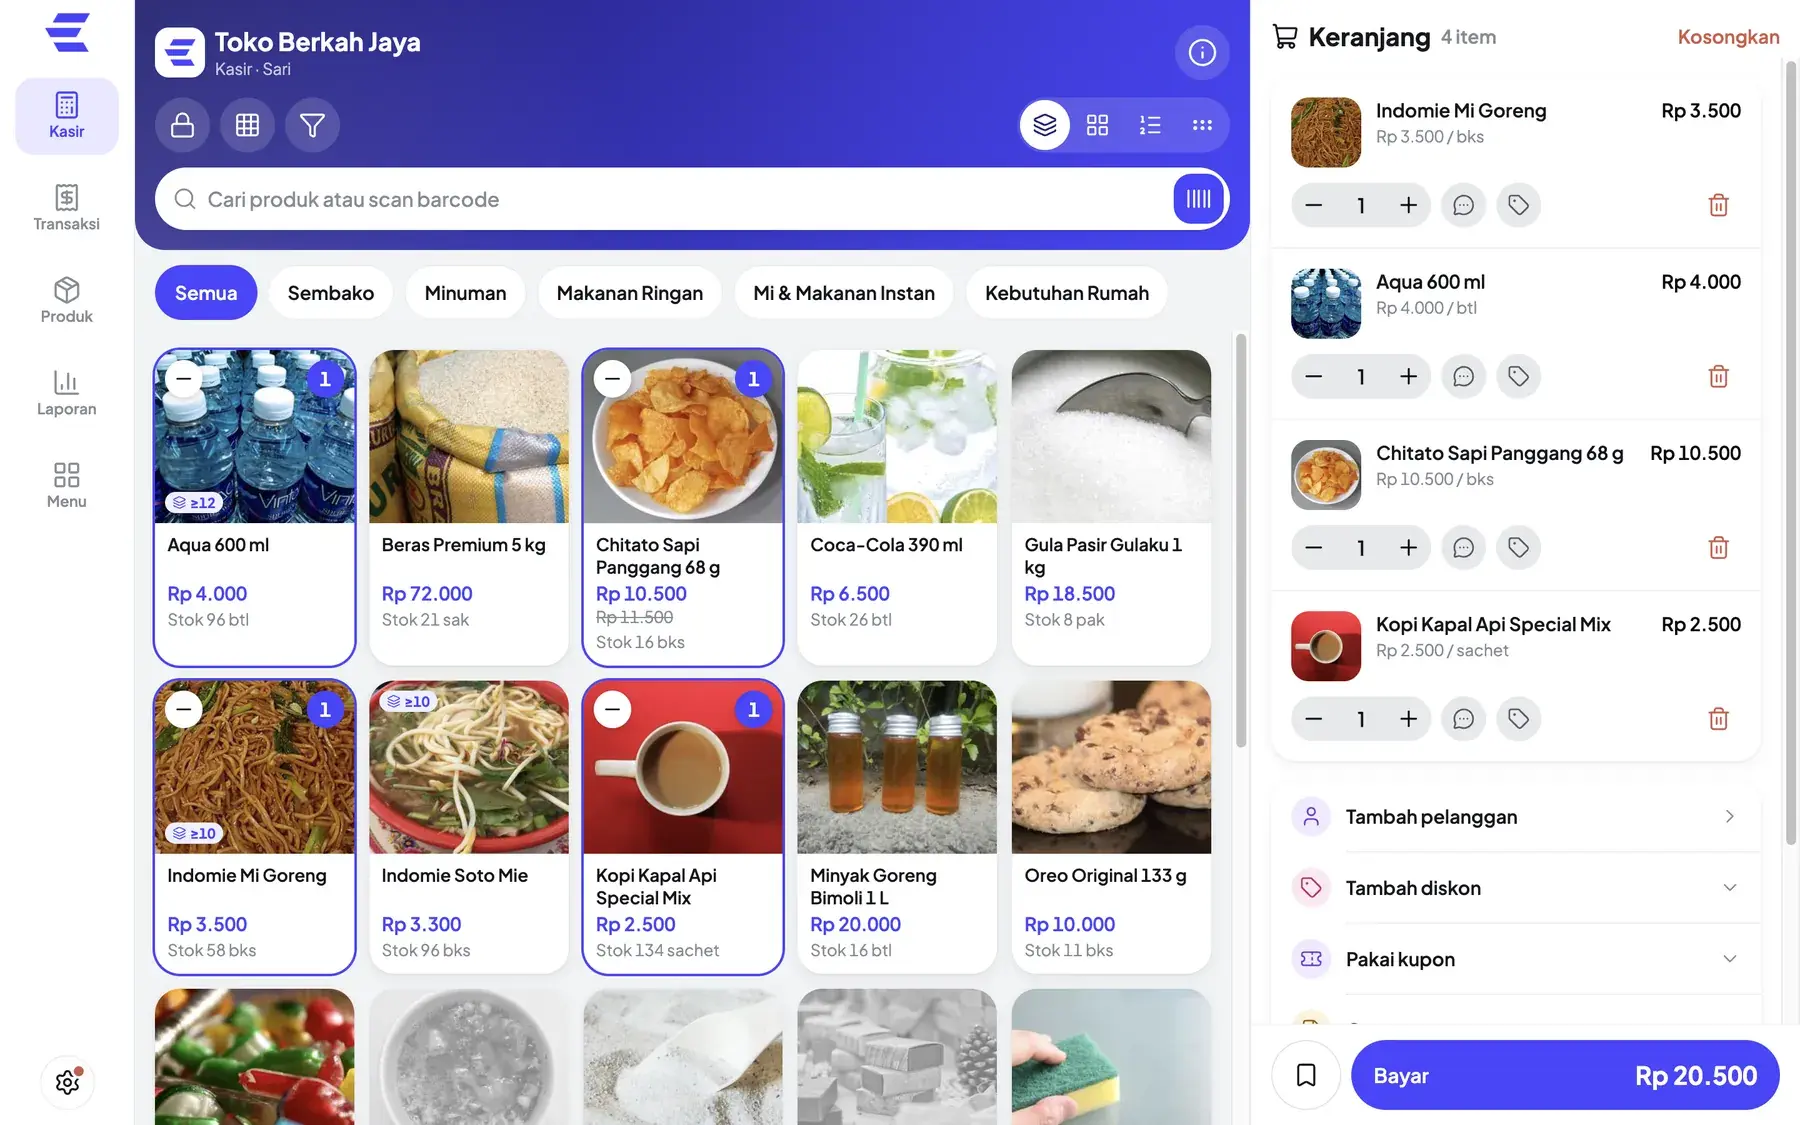Open settings gear at sidebar bottom
The width and height of the screenshot is (1800, 1125).
[68, 1081]
